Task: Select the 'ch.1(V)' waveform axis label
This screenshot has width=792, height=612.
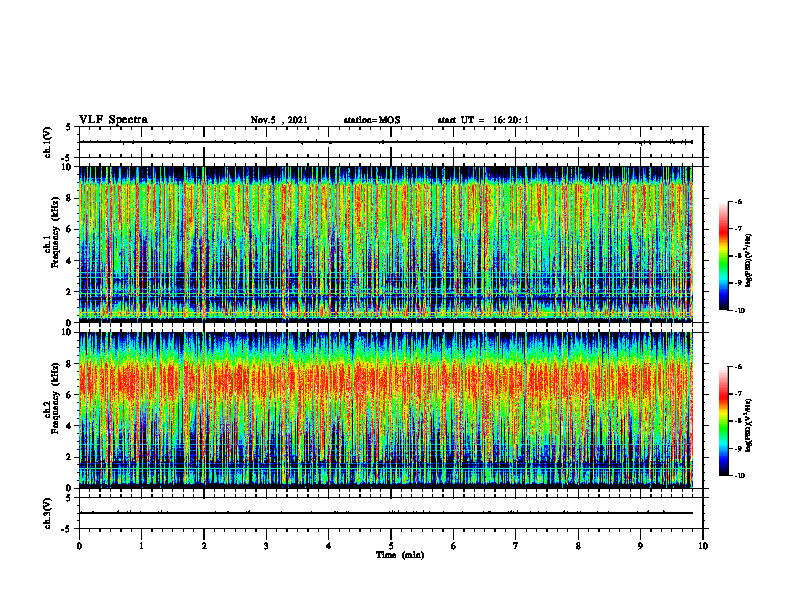Action: click(47, 142)
